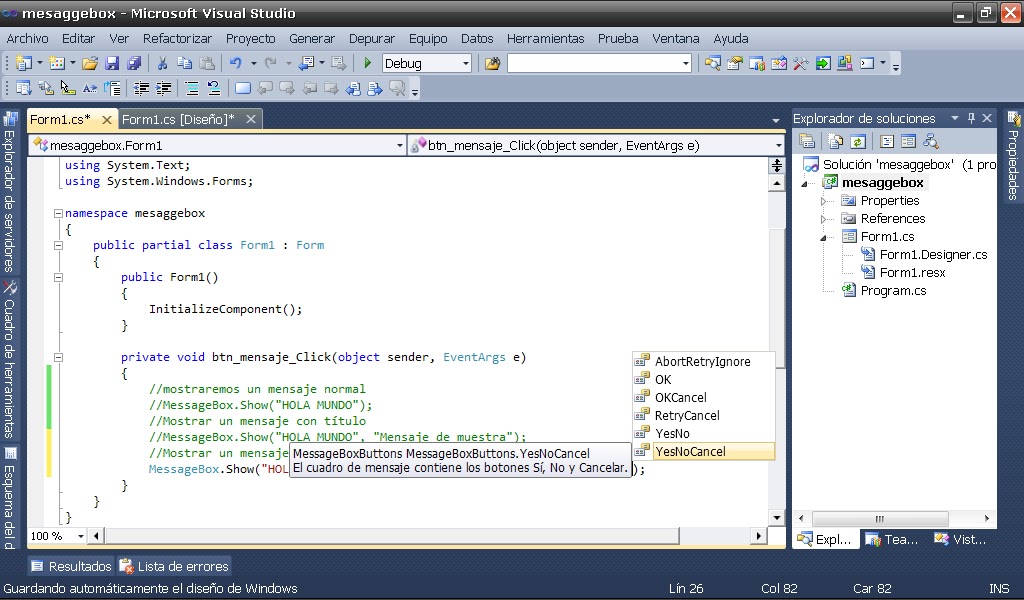This screenshot has width=1024, height=600.
Task: Click the Cut icon in the toolbar
Action: coord(164,62)
